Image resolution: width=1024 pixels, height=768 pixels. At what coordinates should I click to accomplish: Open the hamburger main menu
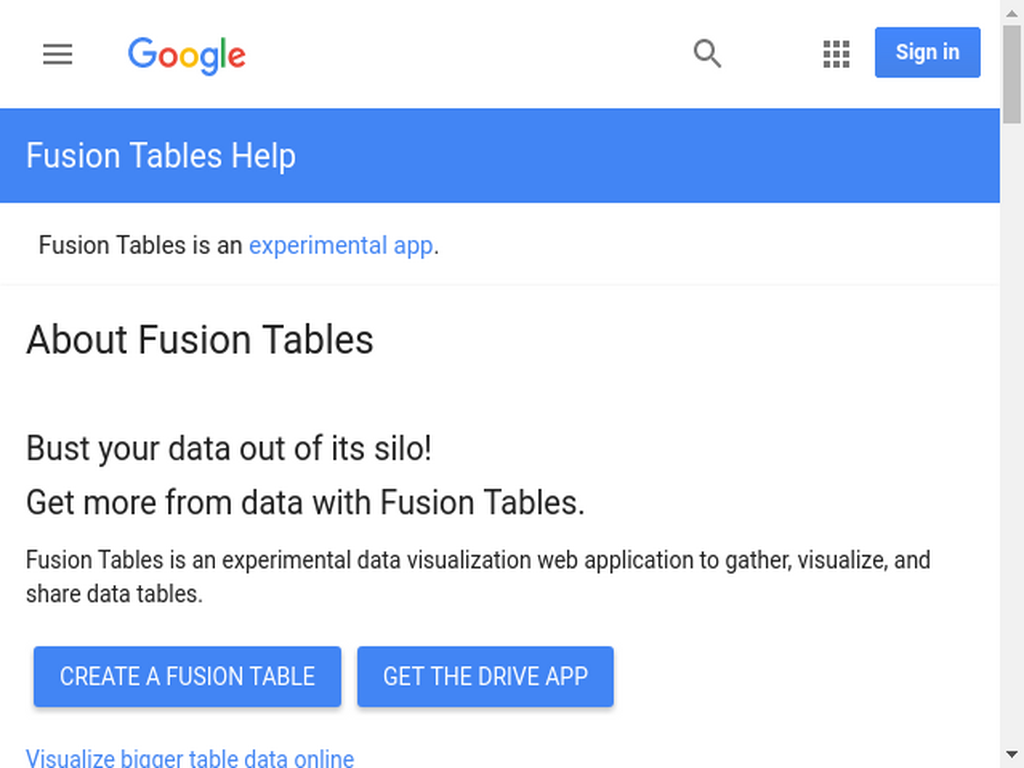pos(57,54)
